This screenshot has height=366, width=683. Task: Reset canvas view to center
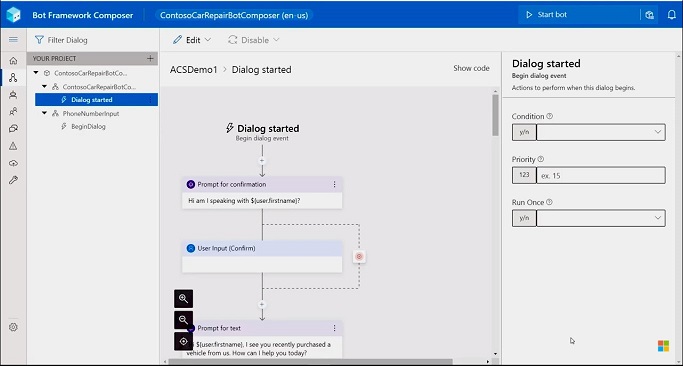click(183, 342)
